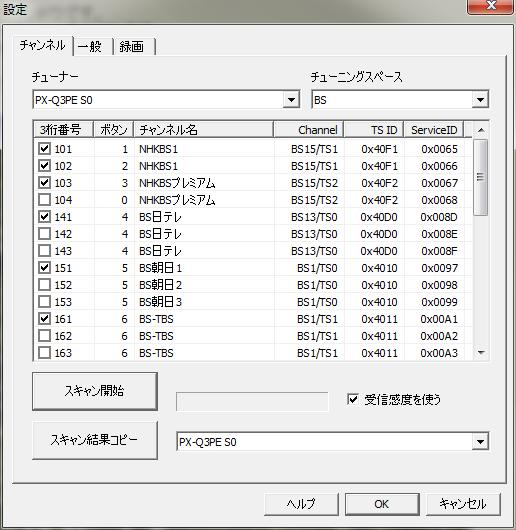The width and height of the screenshot is (516, 530).
Task: Enable the 104 NHKBSプレミアム channel checkbox
Action: (44, 200)
